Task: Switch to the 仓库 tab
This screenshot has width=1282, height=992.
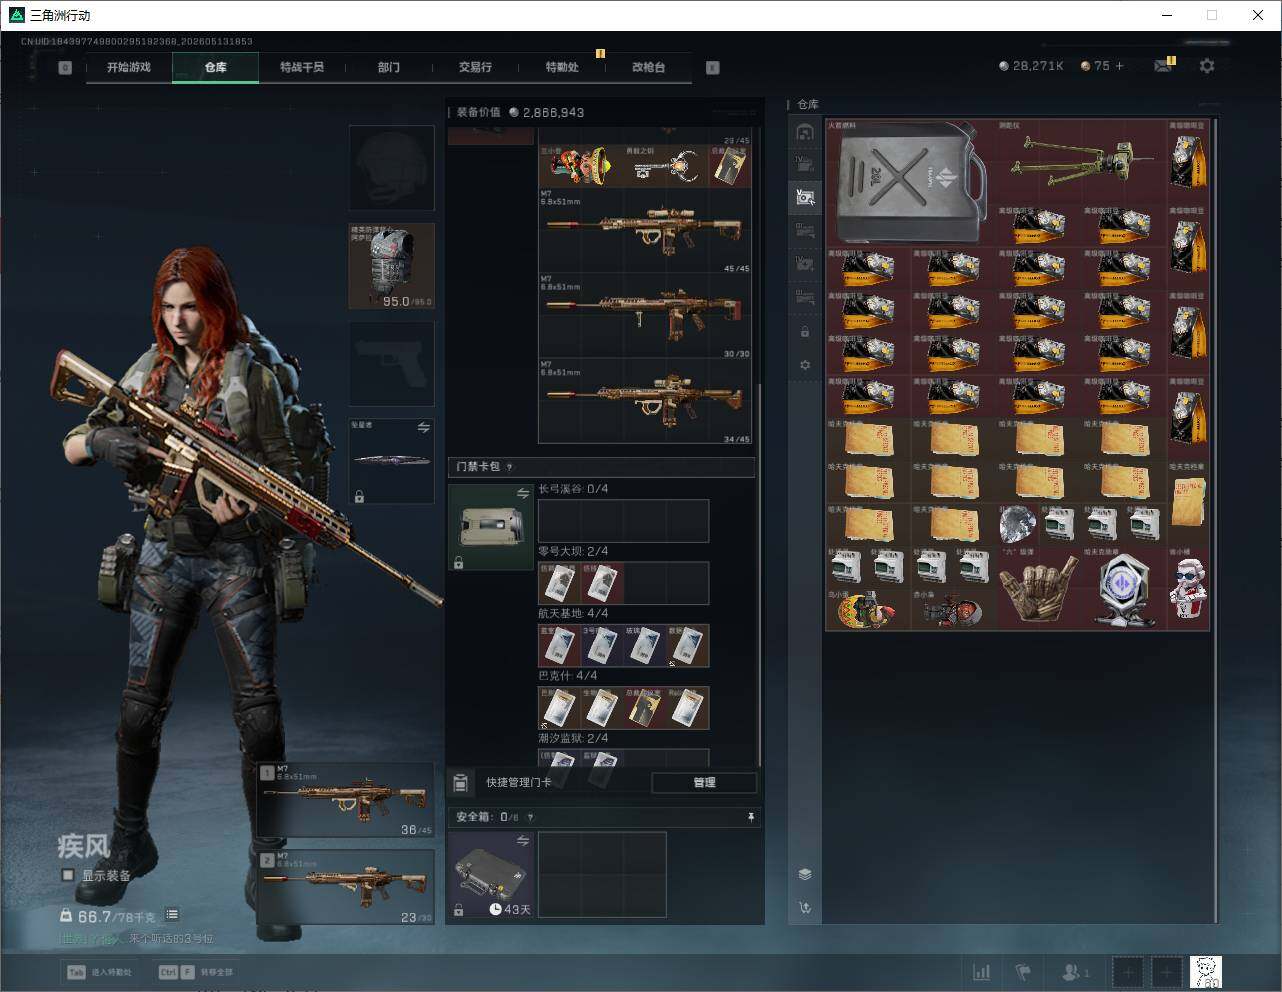Action: [216, 67]
